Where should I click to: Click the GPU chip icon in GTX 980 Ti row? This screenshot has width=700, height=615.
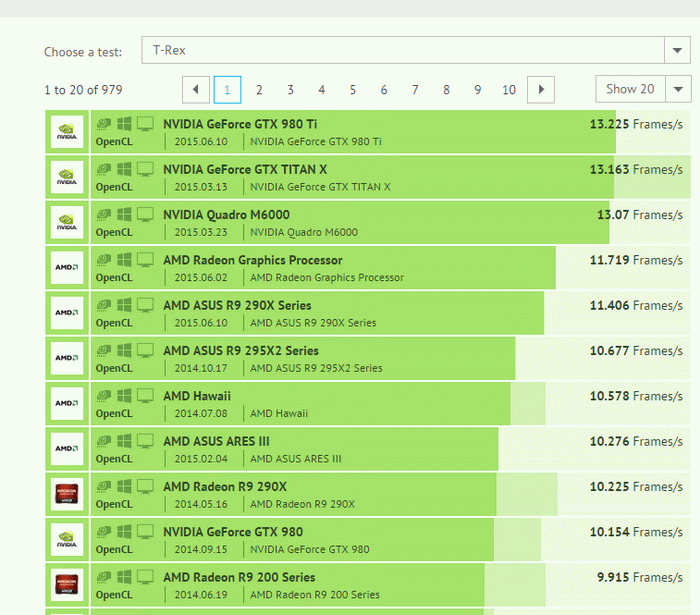pyautogui.click(x=104, y=124)
